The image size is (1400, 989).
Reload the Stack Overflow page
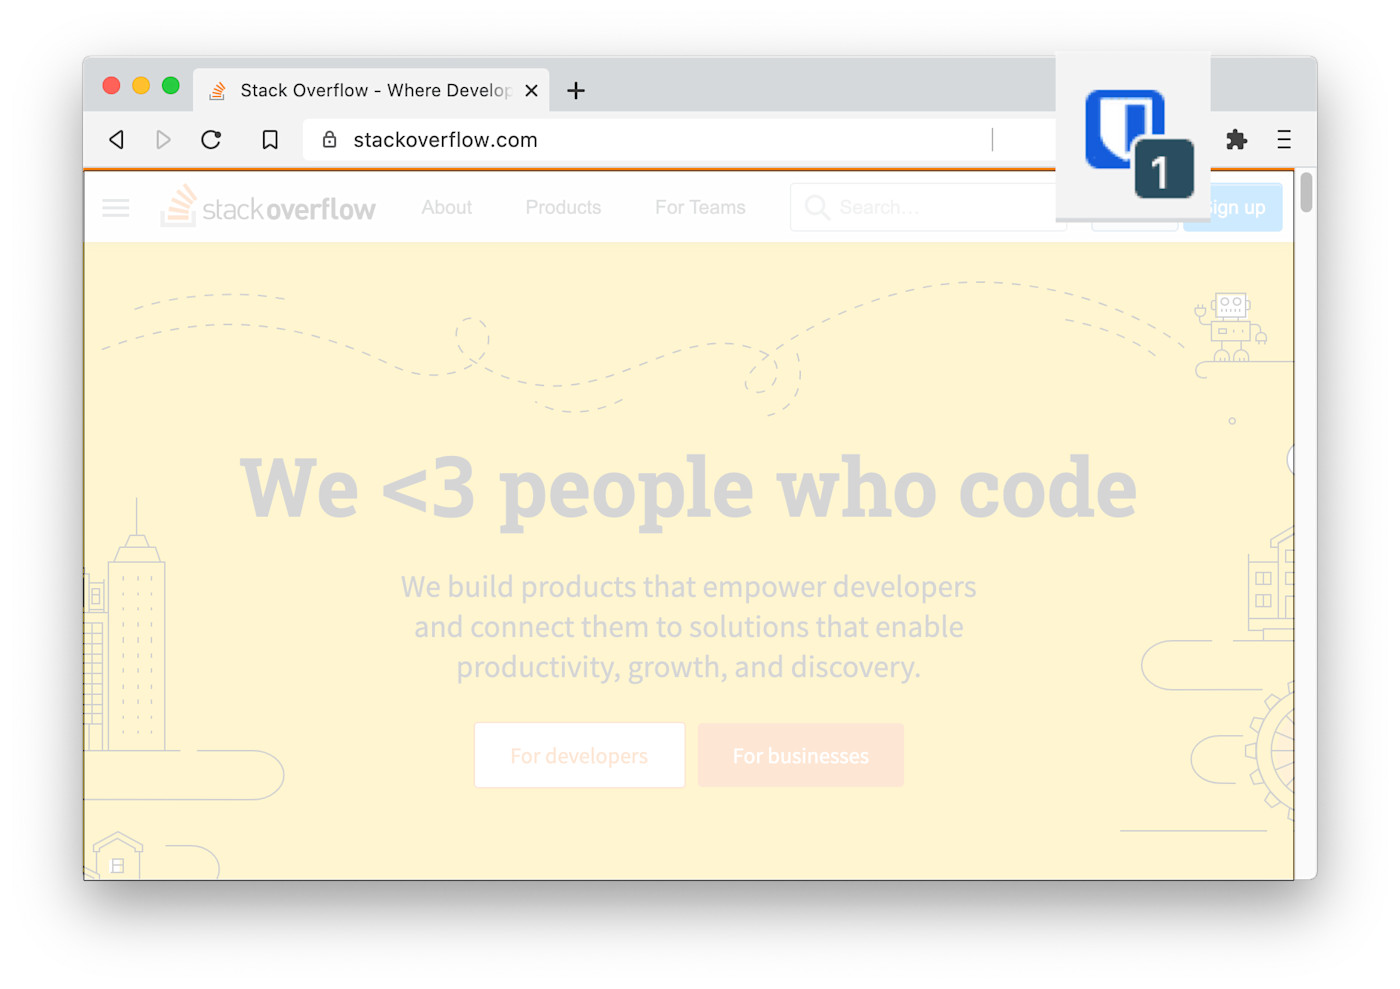tap(211, 139)
